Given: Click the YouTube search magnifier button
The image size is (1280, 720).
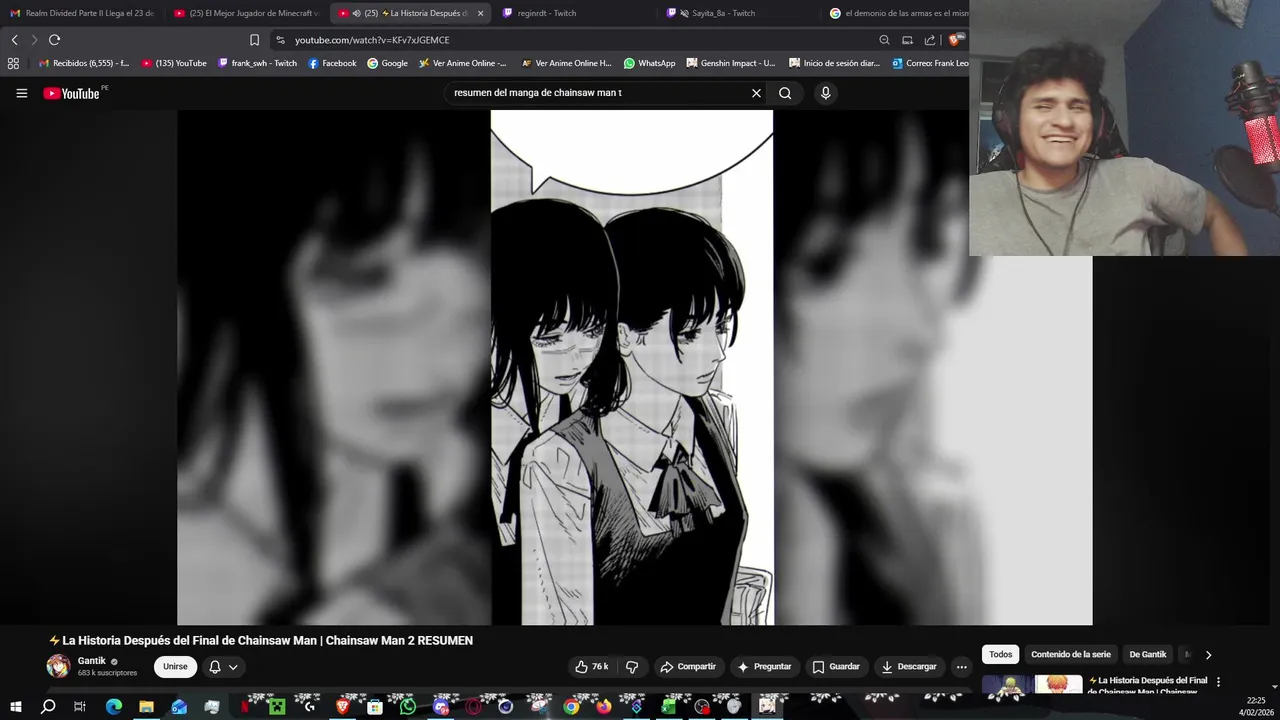Looking at the screenshot, I should 785,93.
